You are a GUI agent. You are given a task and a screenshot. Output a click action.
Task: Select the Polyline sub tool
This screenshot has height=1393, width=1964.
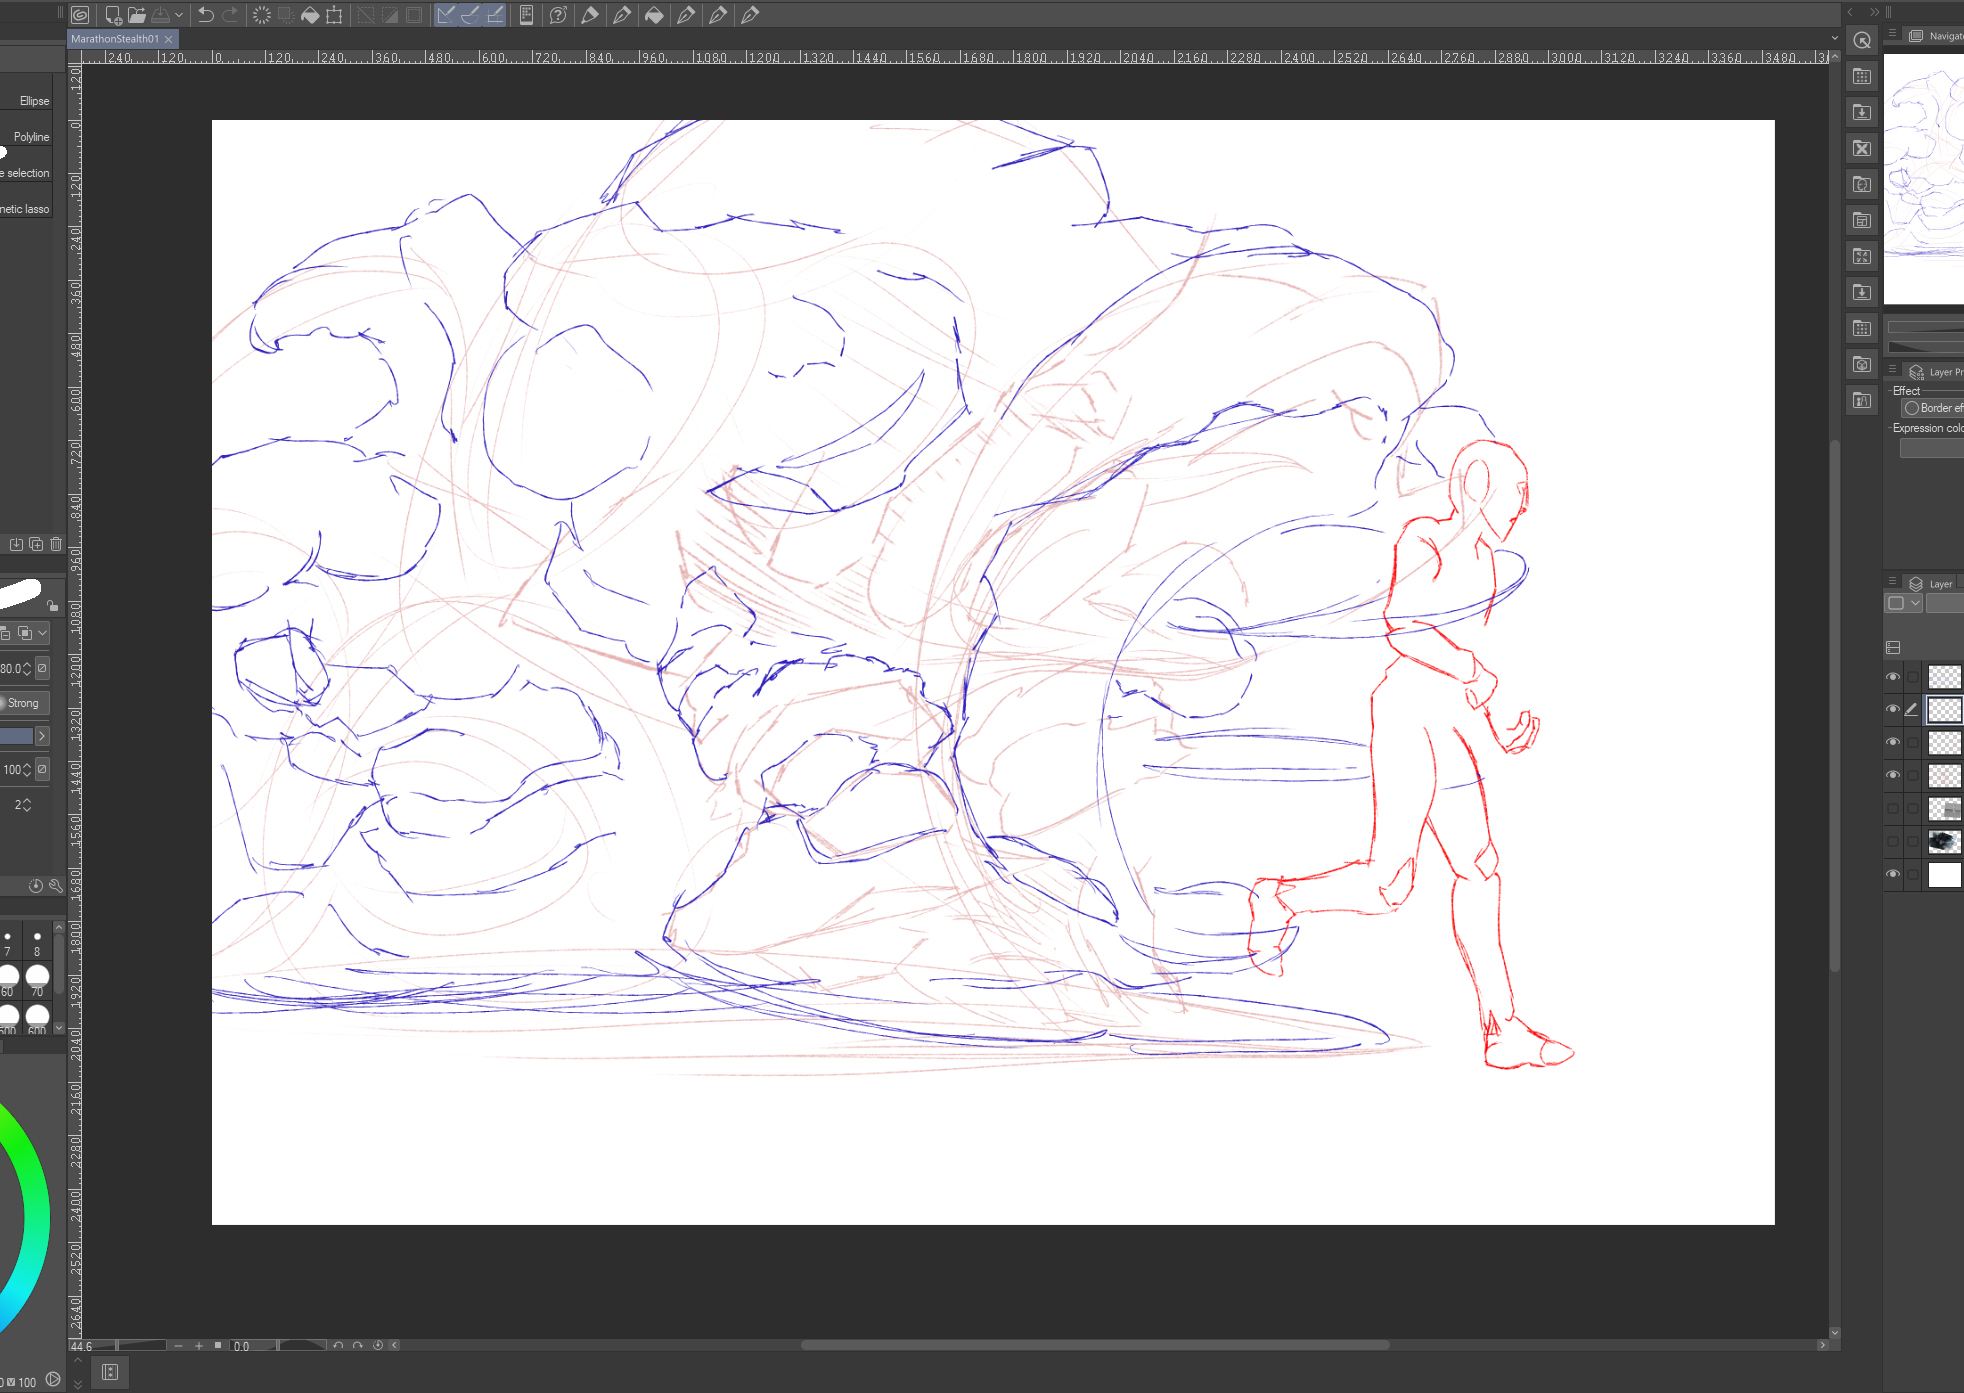(x=31, y=137)
